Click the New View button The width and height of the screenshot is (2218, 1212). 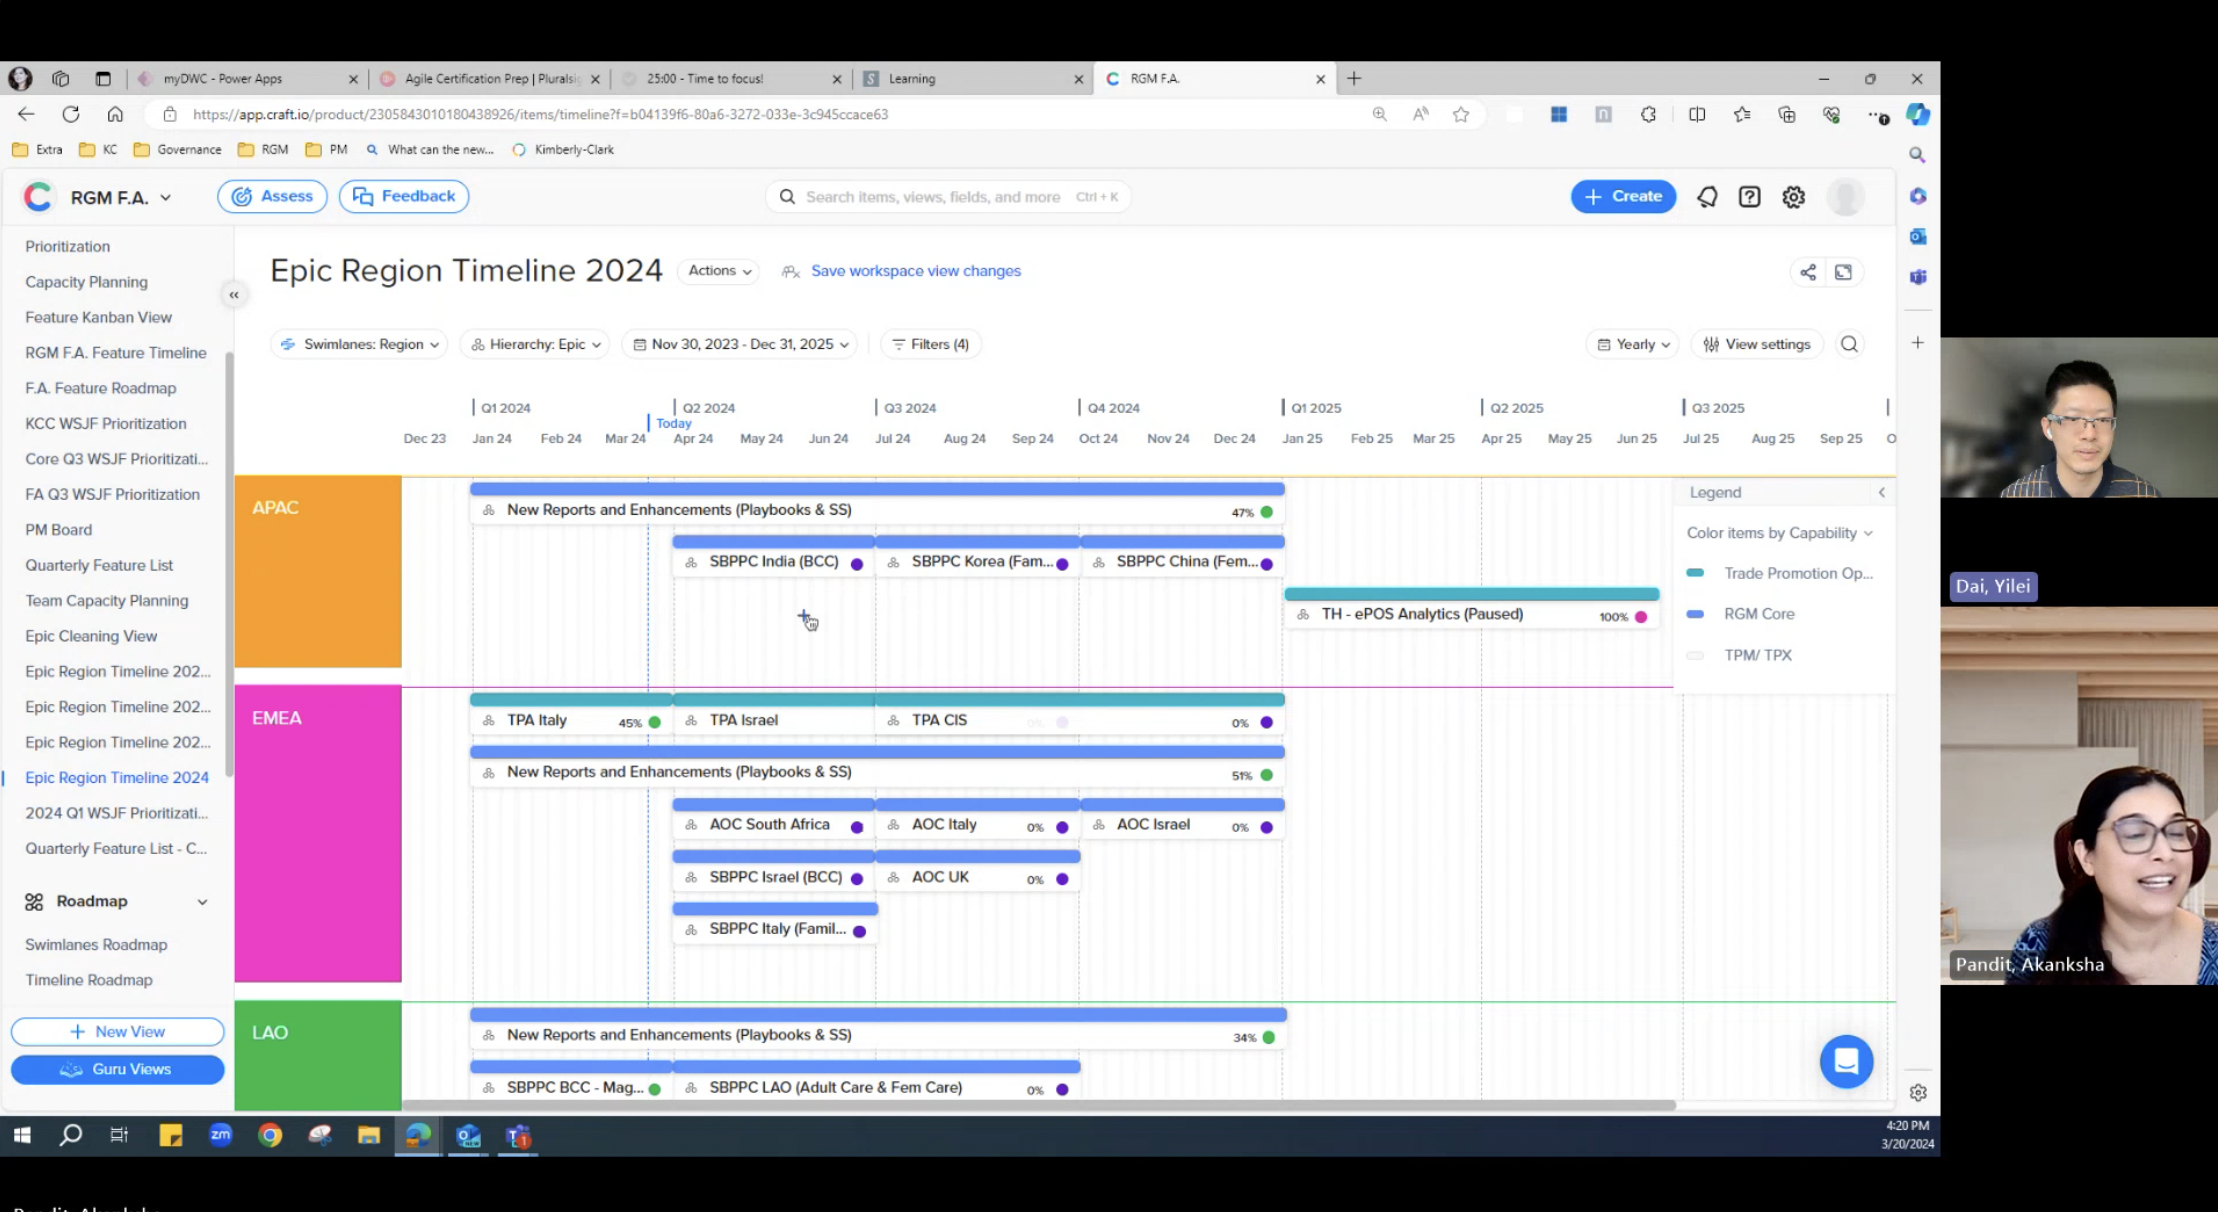coord(118,1032)
